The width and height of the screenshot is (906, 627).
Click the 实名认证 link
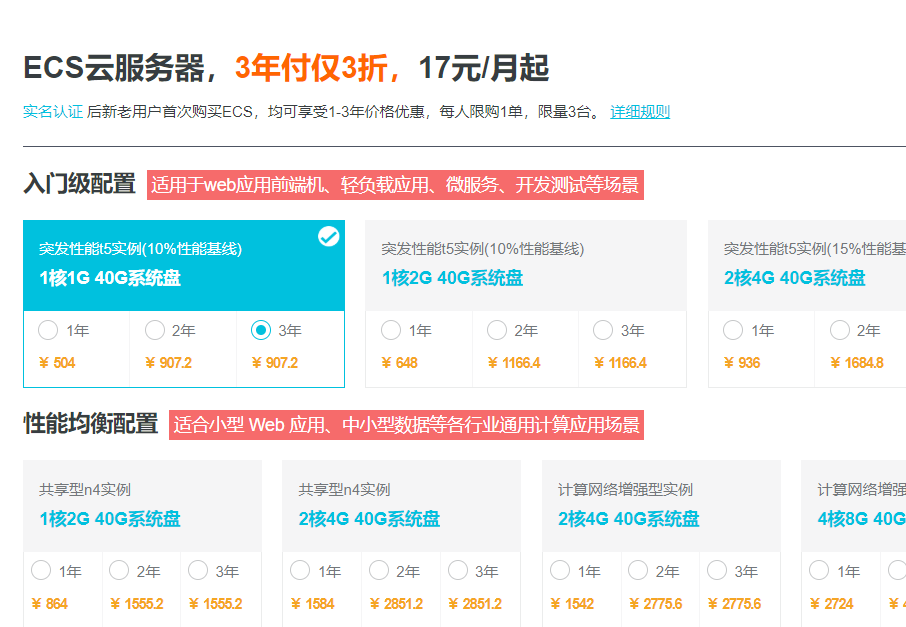52,112
